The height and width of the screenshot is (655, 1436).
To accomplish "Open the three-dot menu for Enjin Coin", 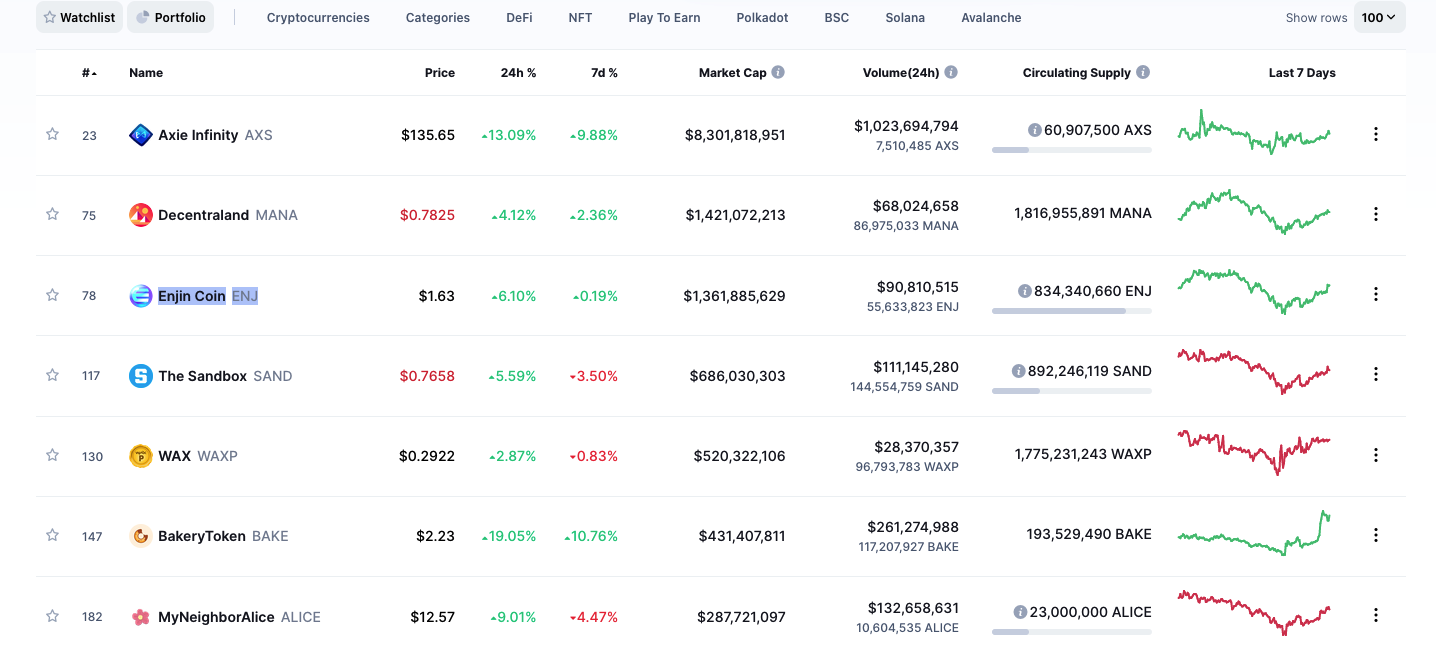I will pyautogui.click(x=1376, y=294).
